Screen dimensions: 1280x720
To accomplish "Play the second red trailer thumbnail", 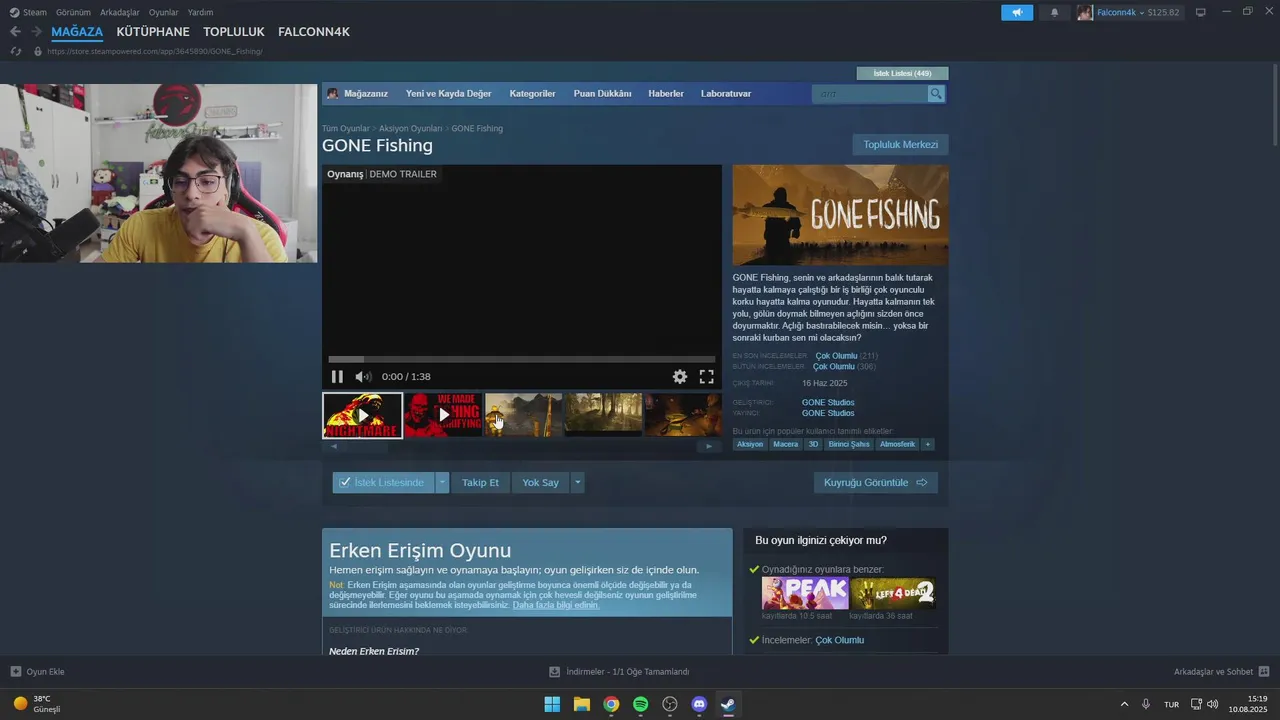I will pos(443,415).
